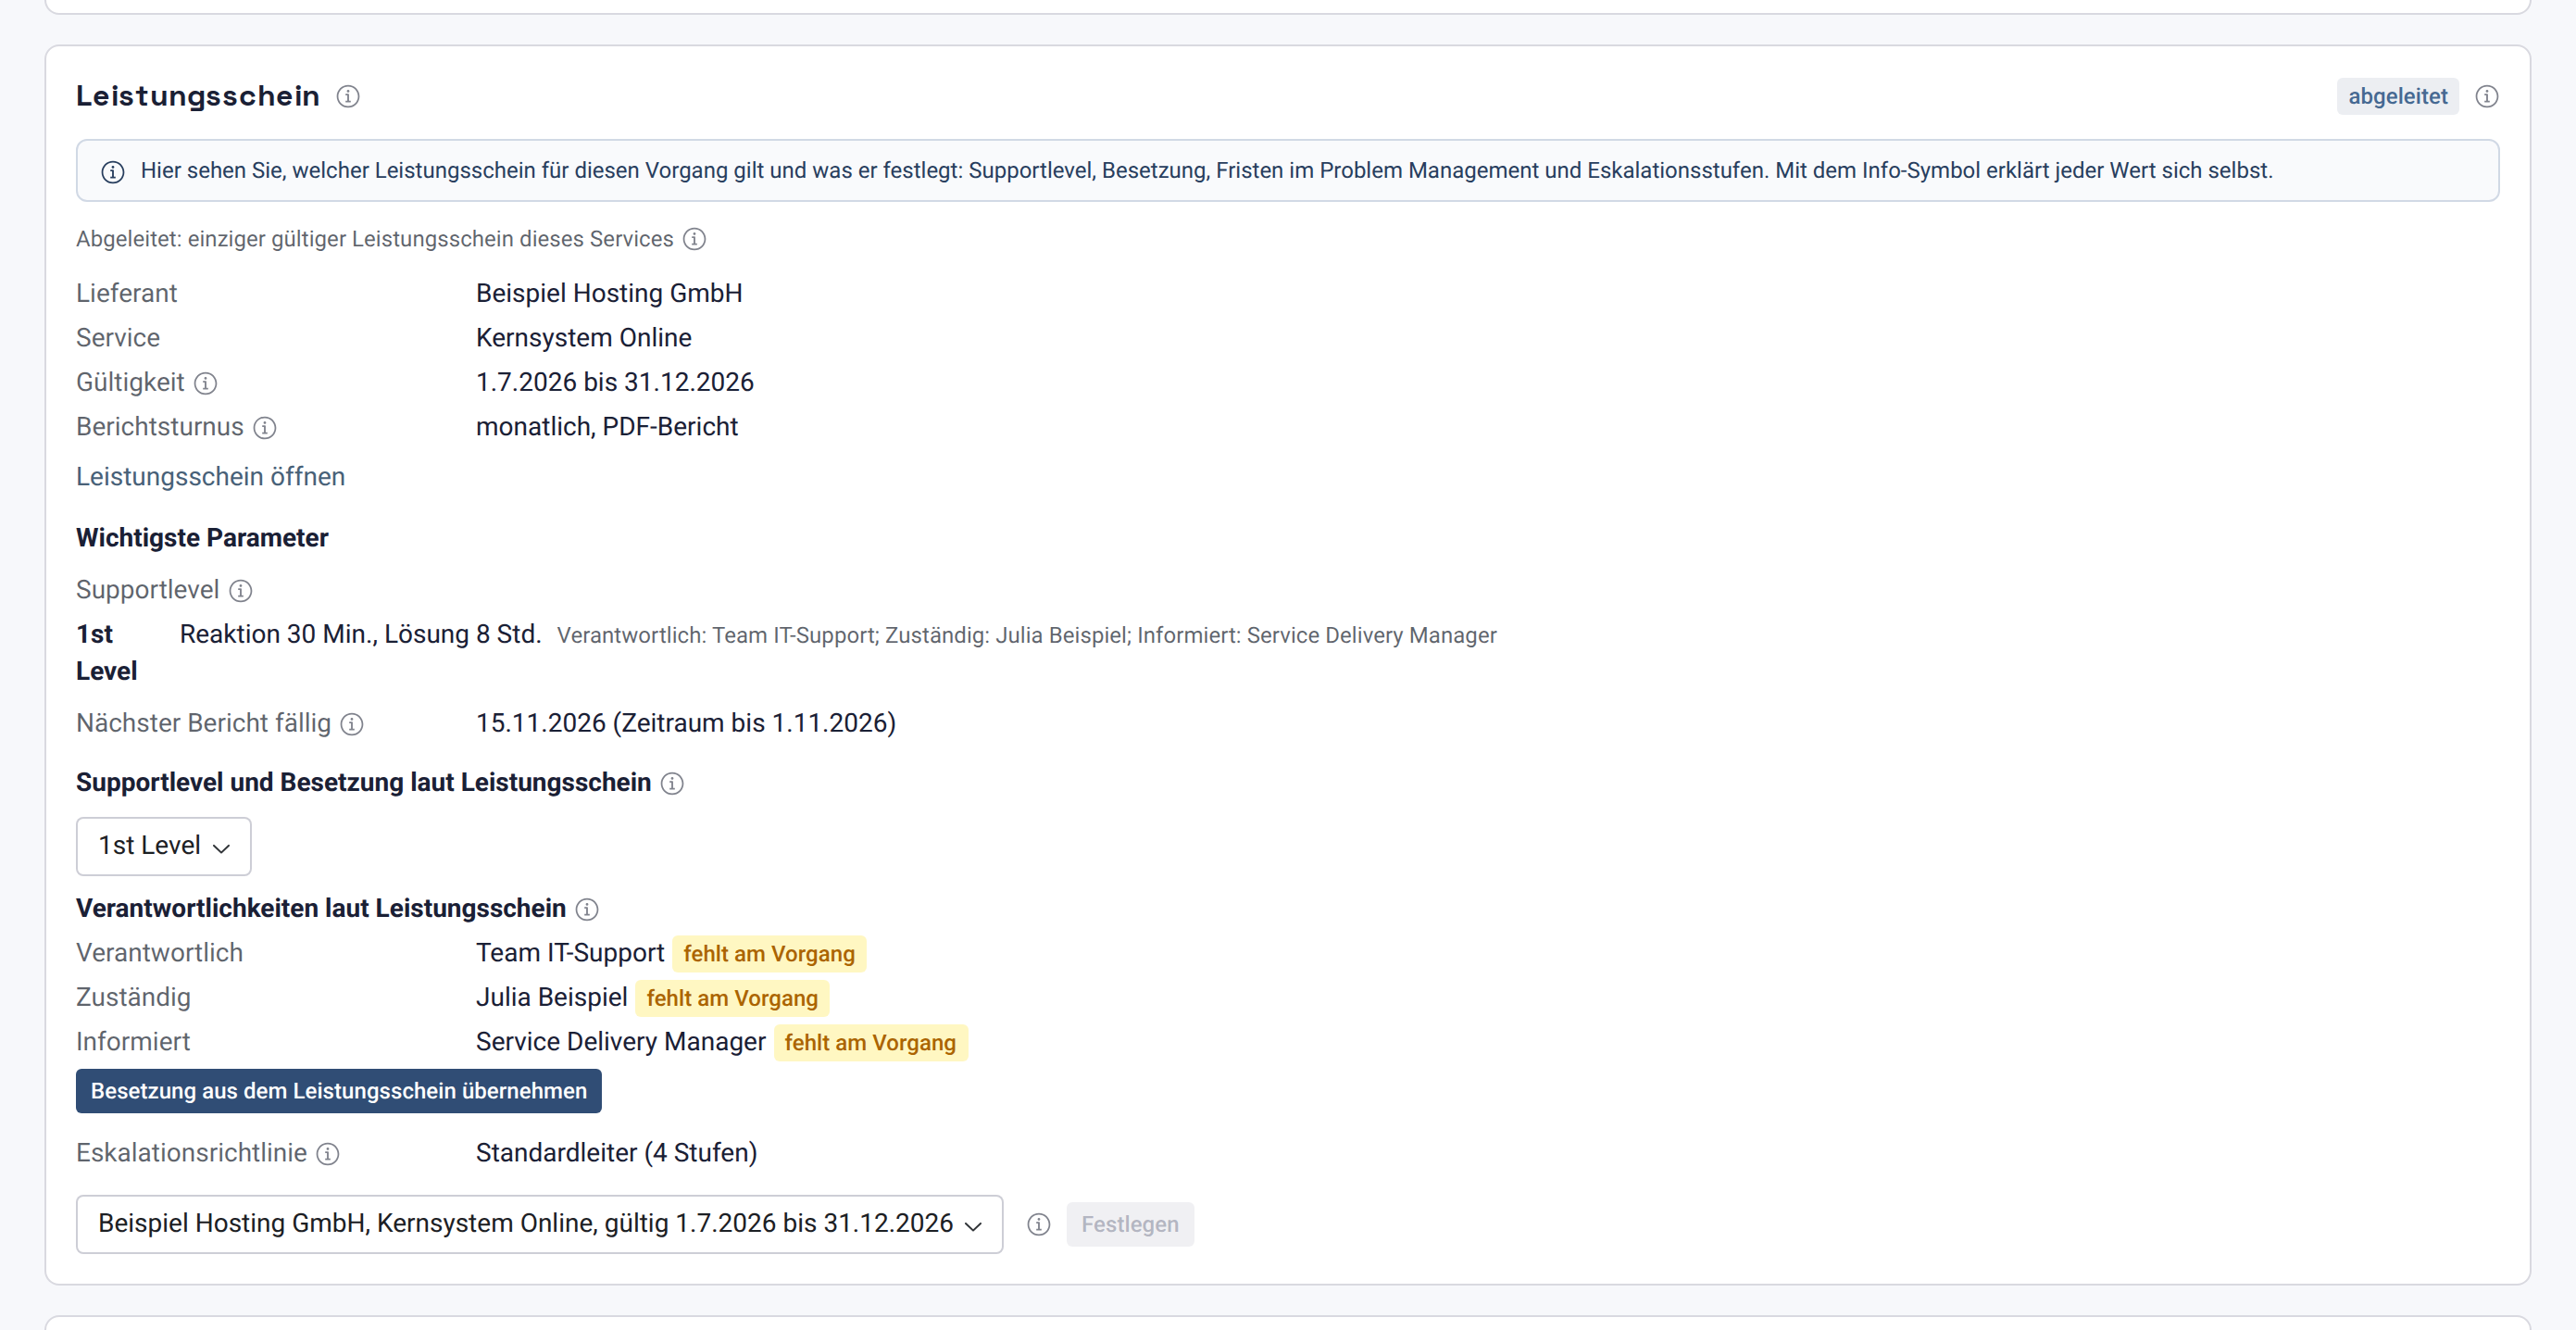Open the 'Leistungsschein öffnen' link
The image size is (2576, 1330).
click(x=210, y=476)
